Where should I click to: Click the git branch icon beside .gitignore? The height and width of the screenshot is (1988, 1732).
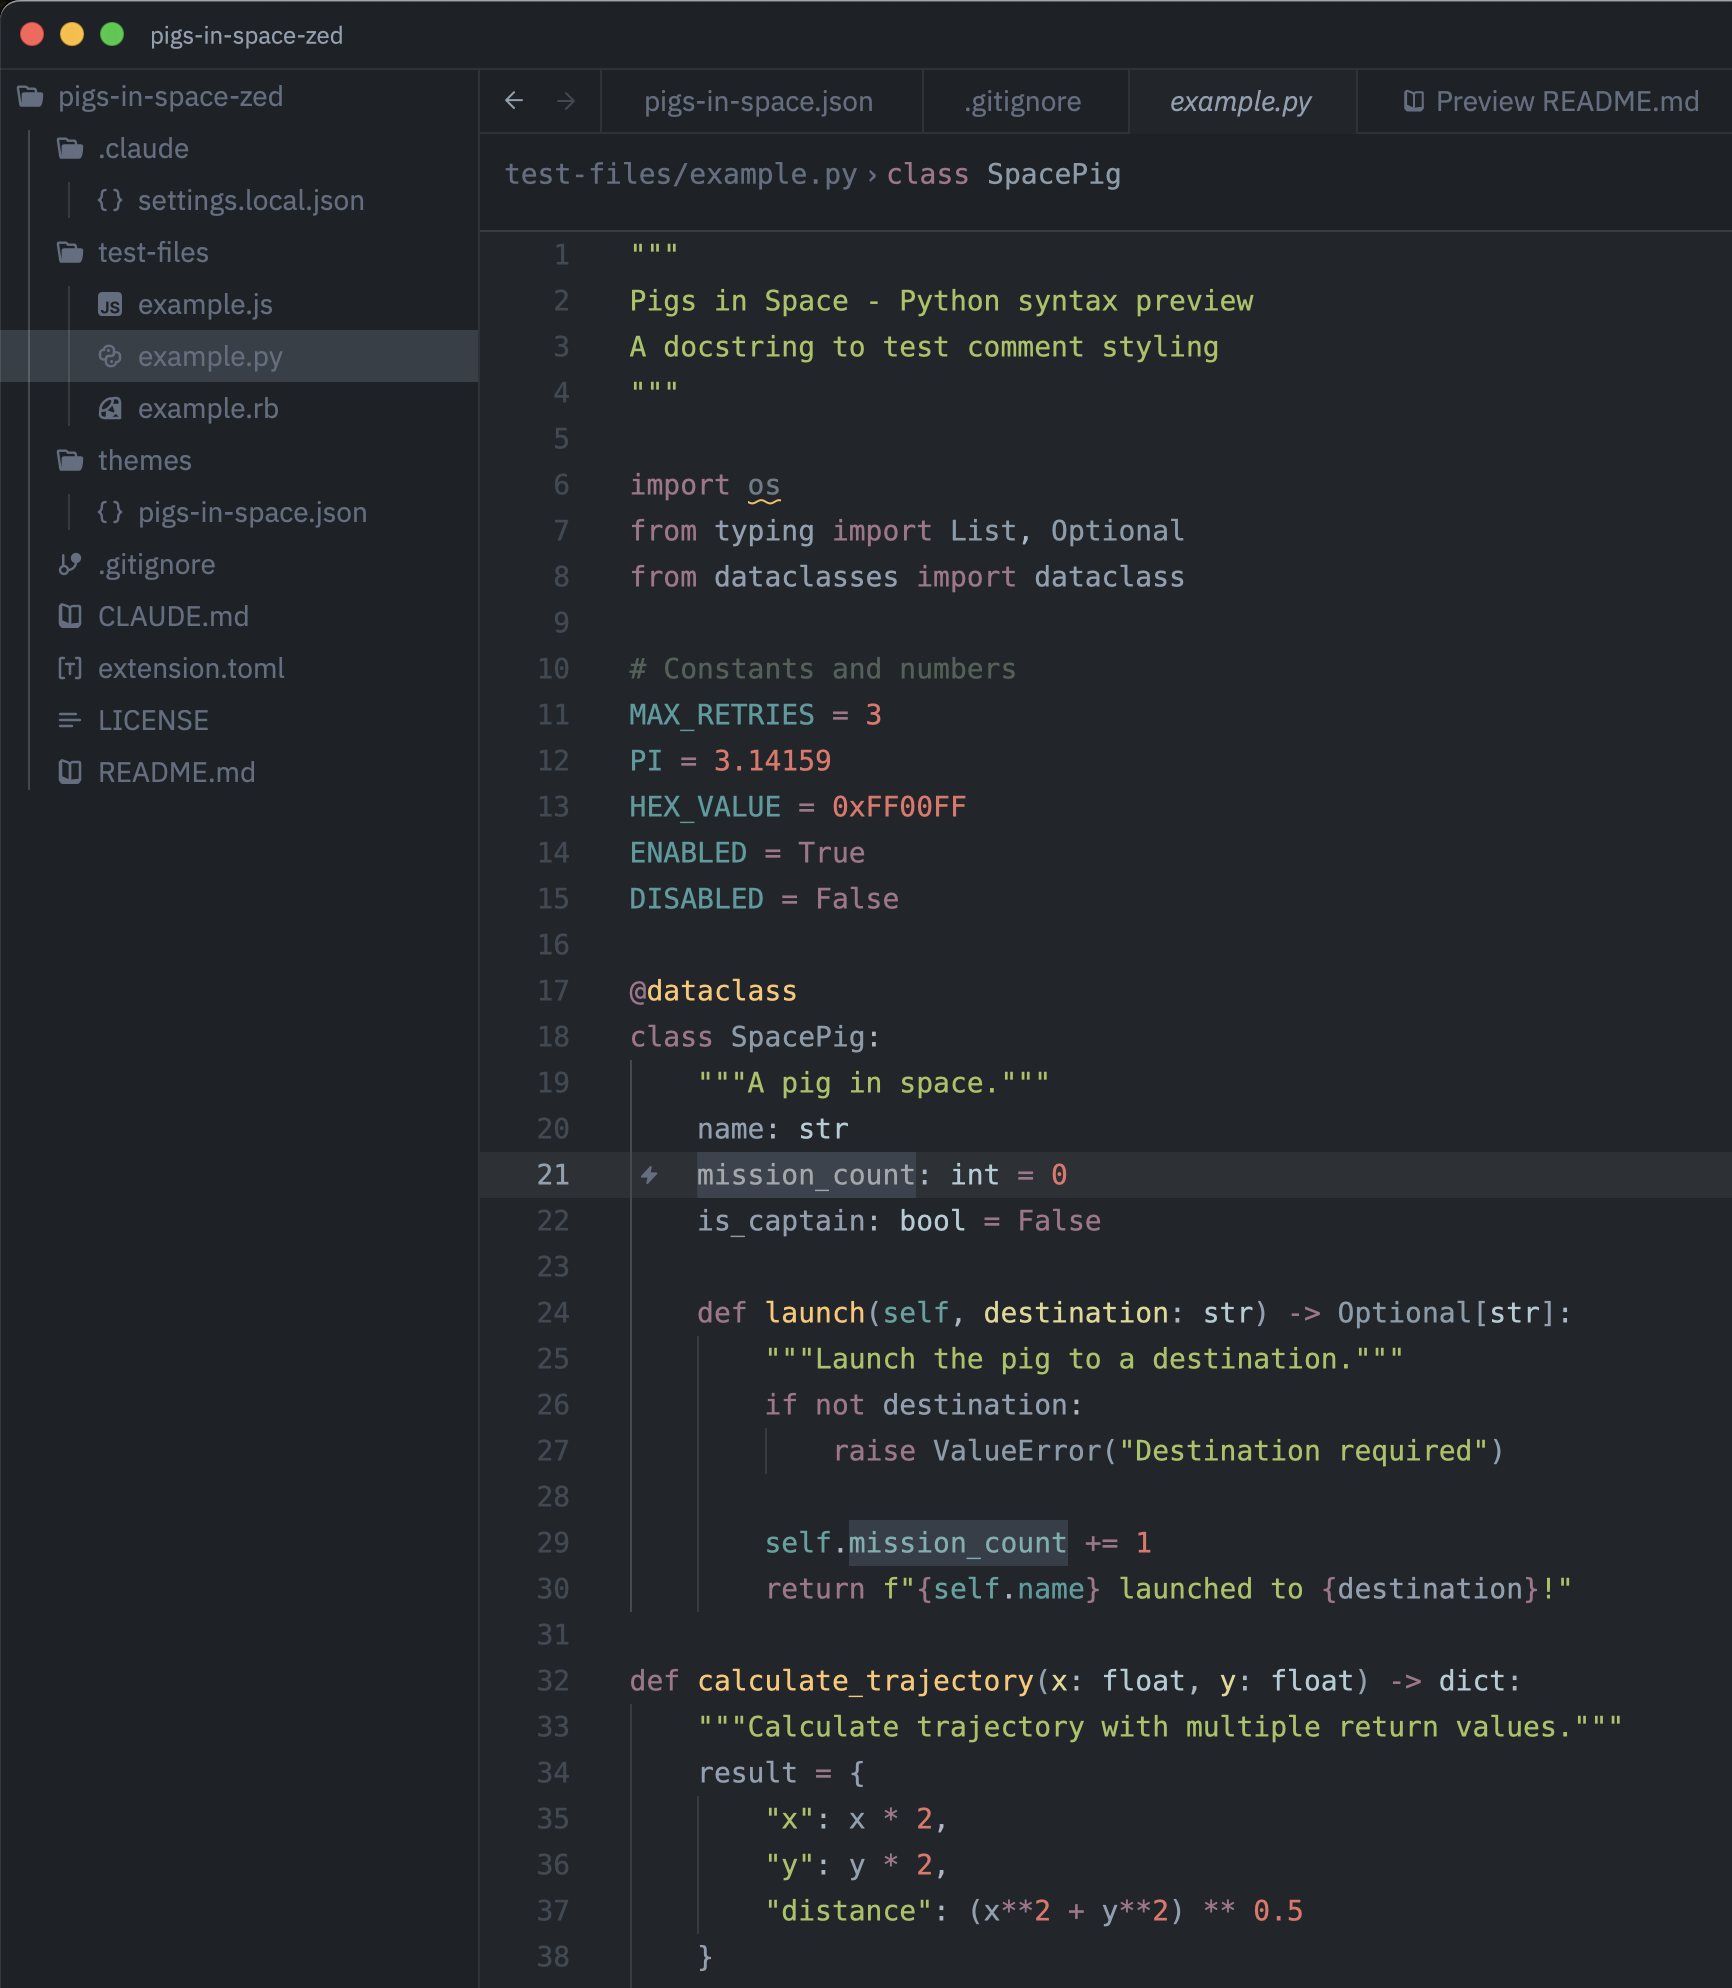pos(70,565)
